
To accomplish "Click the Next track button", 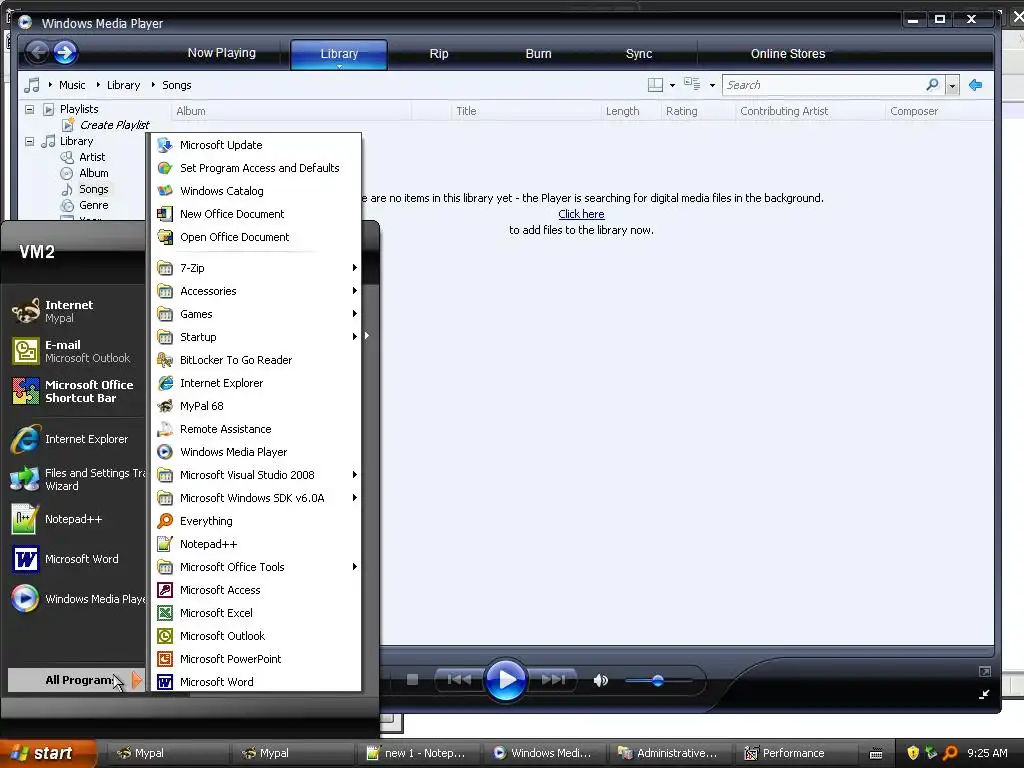I will tap(553, 680).
